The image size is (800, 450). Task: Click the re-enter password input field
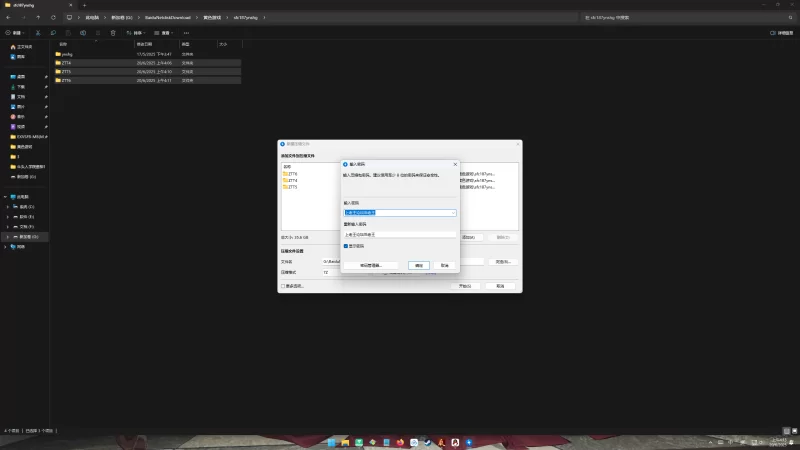400,235
